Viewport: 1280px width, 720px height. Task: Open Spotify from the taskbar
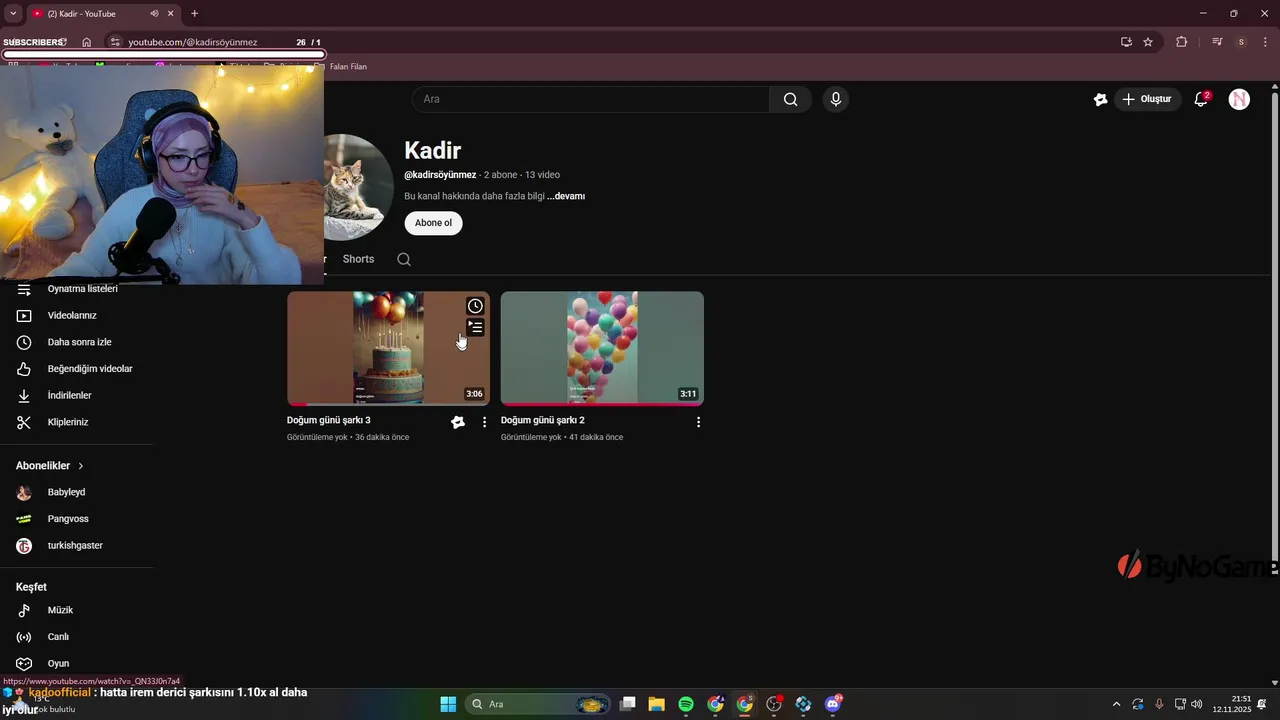686,704
